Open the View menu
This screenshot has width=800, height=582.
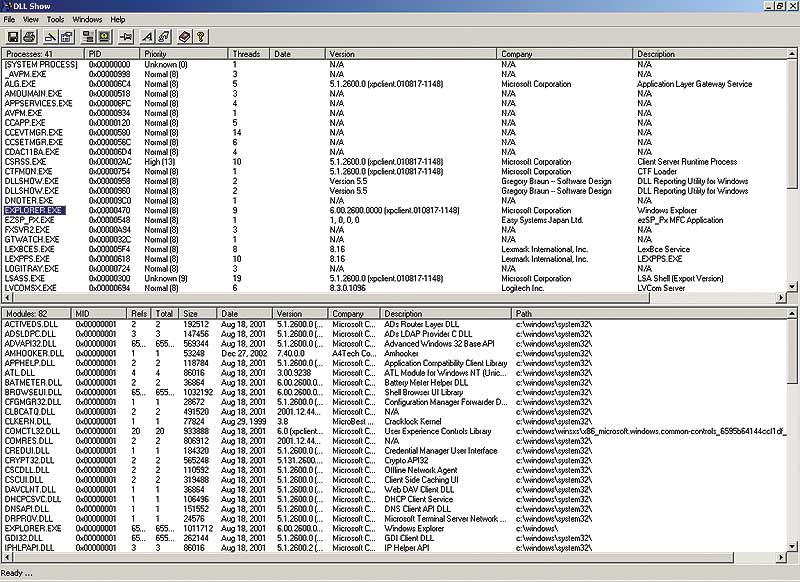click(x=31, y=19)
